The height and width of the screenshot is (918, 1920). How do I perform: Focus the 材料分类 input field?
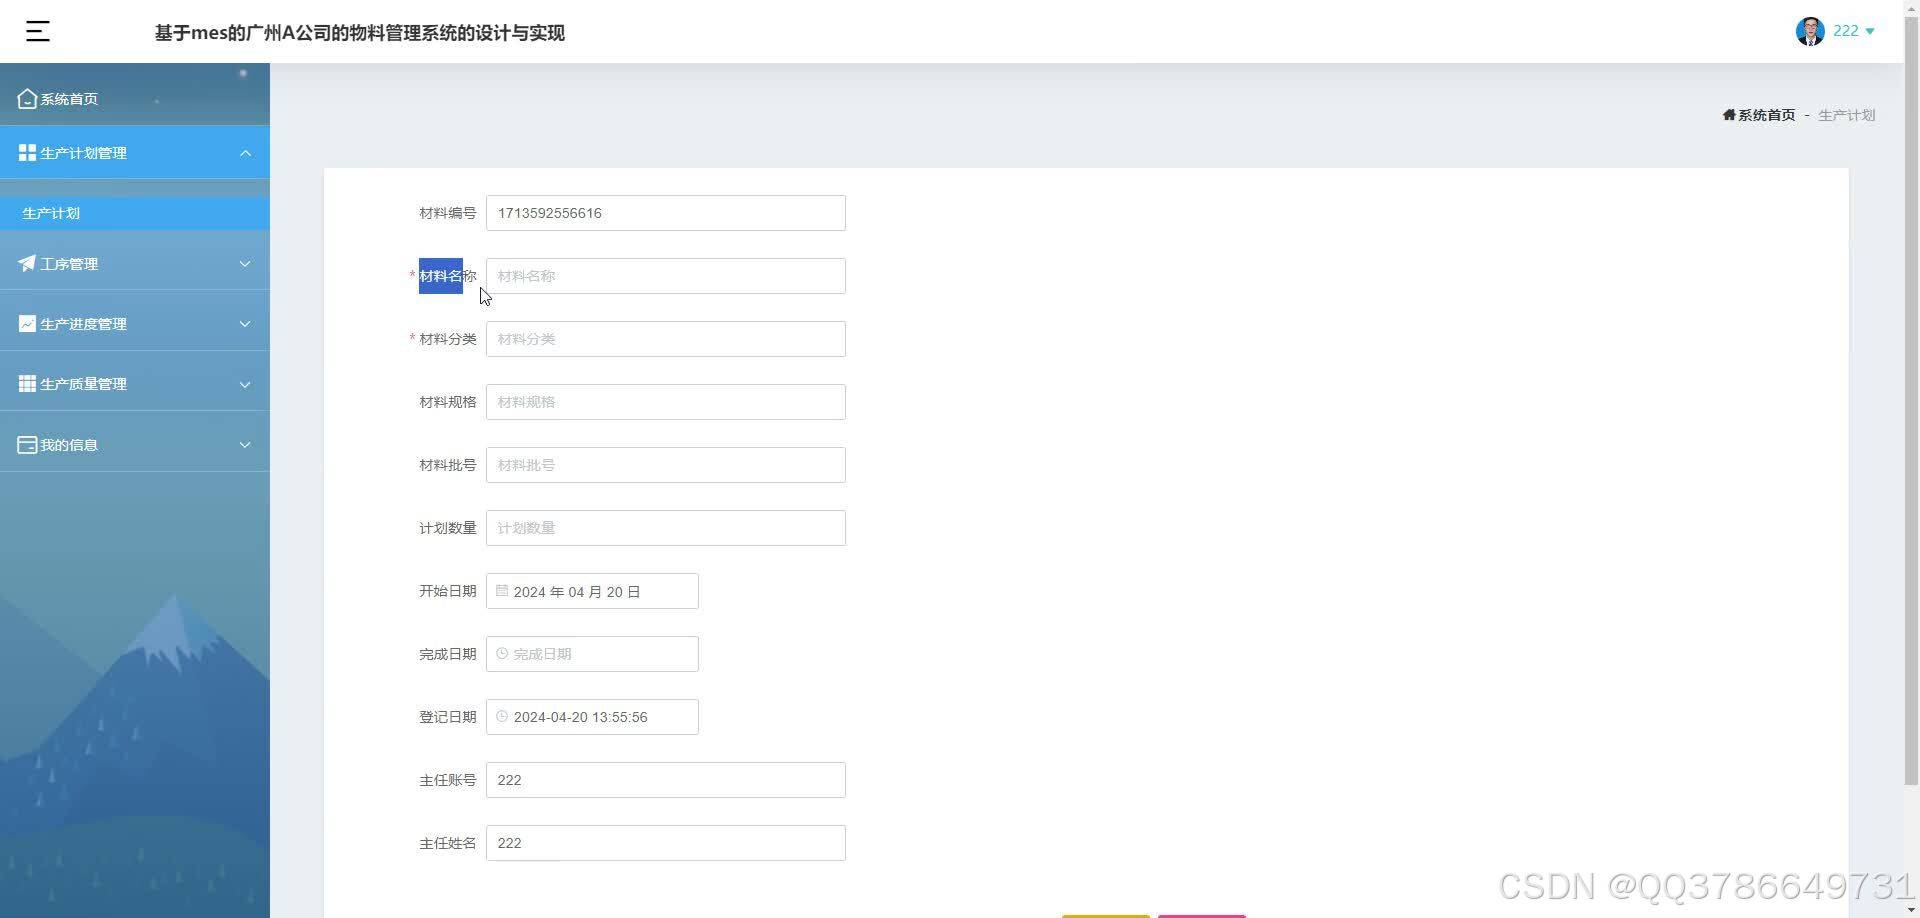pyautogui.click(x=666, y=339)
